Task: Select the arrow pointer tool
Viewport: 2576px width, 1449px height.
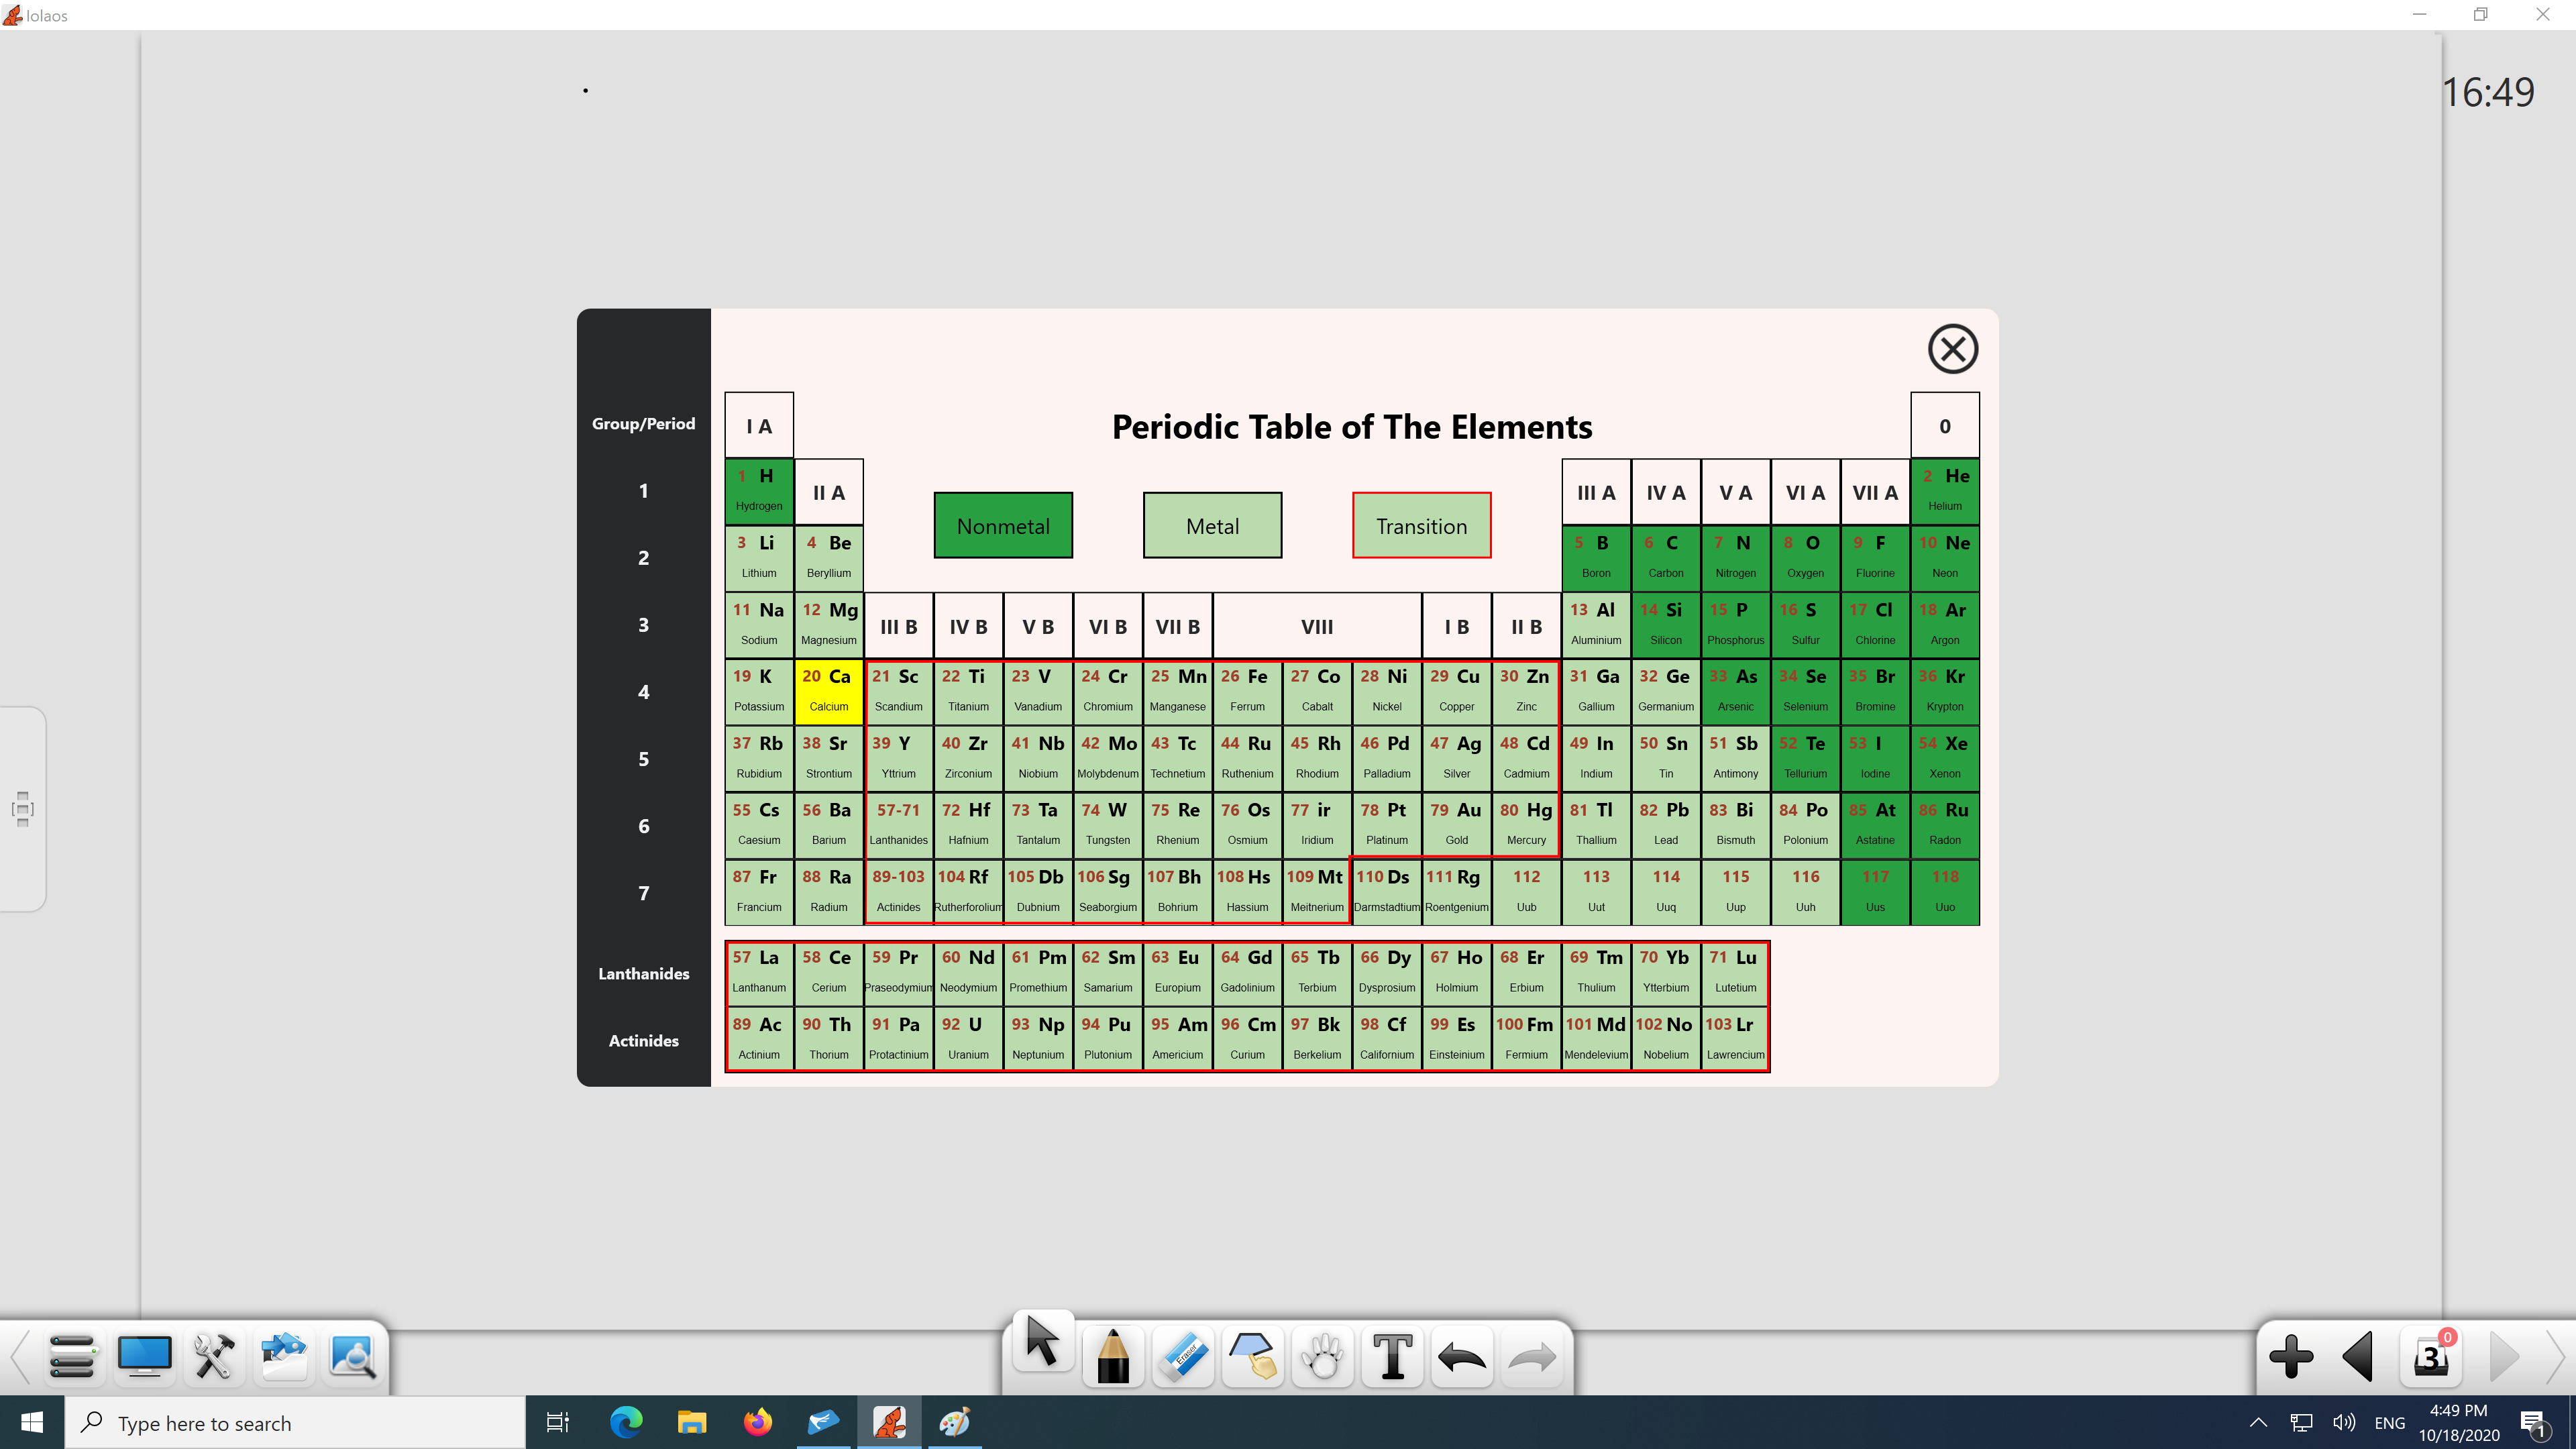Action: pyautogui.click(x=1042, y=1342)
